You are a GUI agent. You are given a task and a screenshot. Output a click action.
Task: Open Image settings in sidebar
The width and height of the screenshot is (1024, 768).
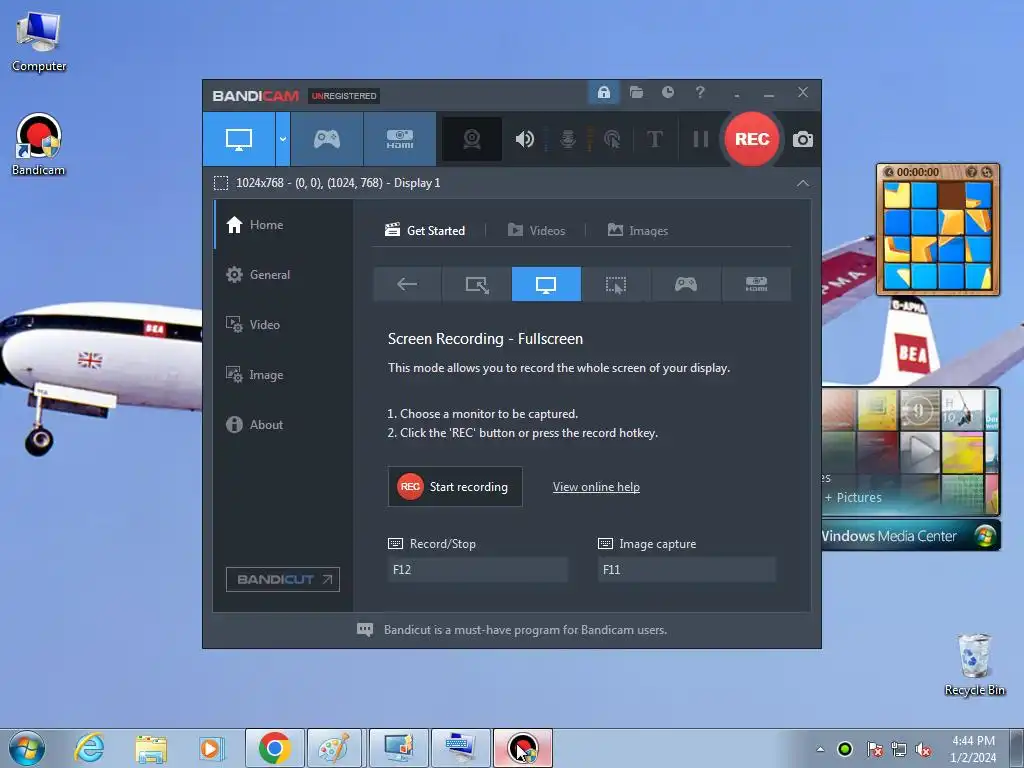[283, 374]
